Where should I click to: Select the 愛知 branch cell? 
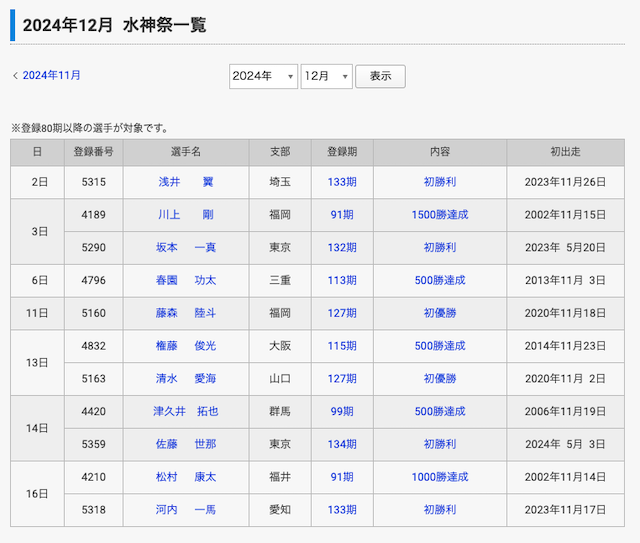tap(280, 510)
